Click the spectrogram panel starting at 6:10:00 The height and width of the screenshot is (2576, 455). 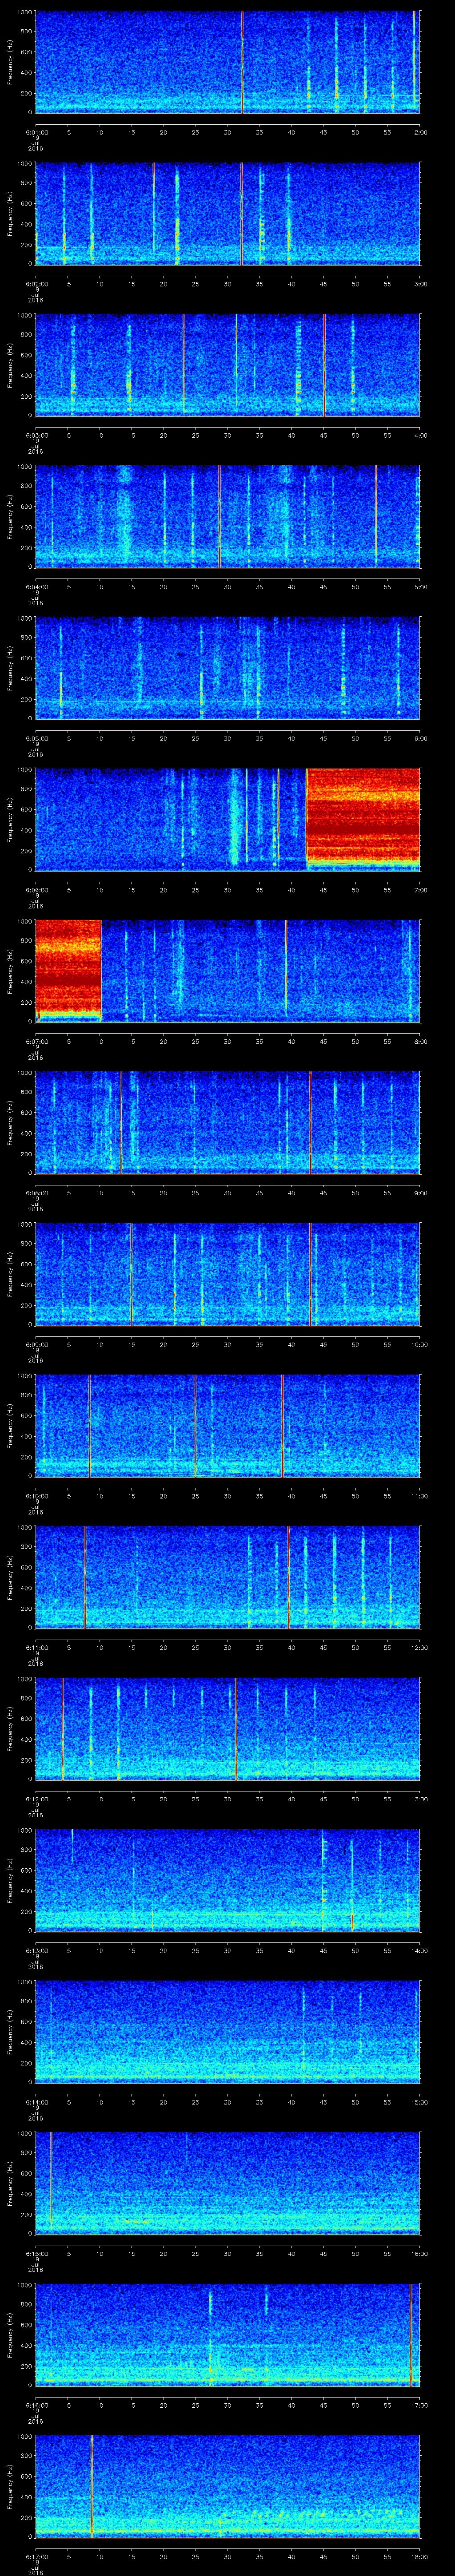click(x=227, y=1426)
